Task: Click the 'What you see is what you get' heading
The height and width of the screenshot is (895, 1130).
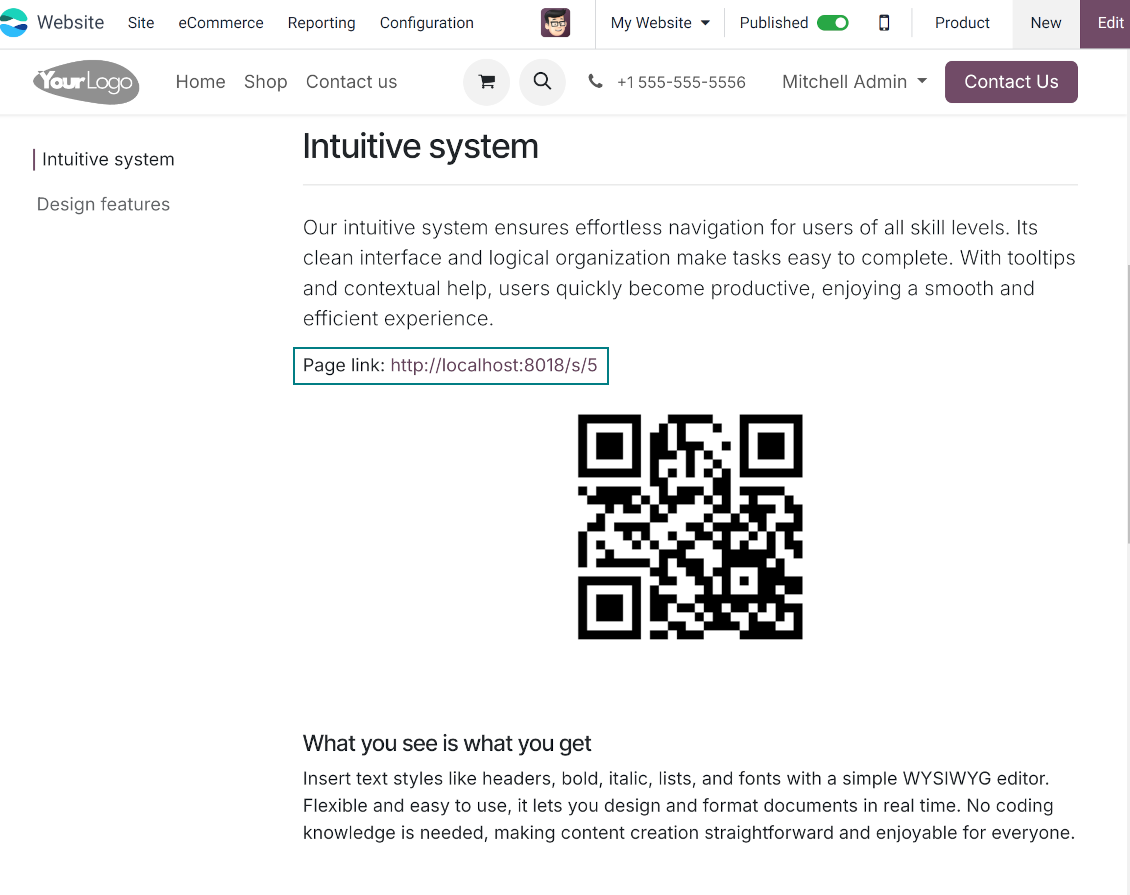Action: click(x=447, y=744)
